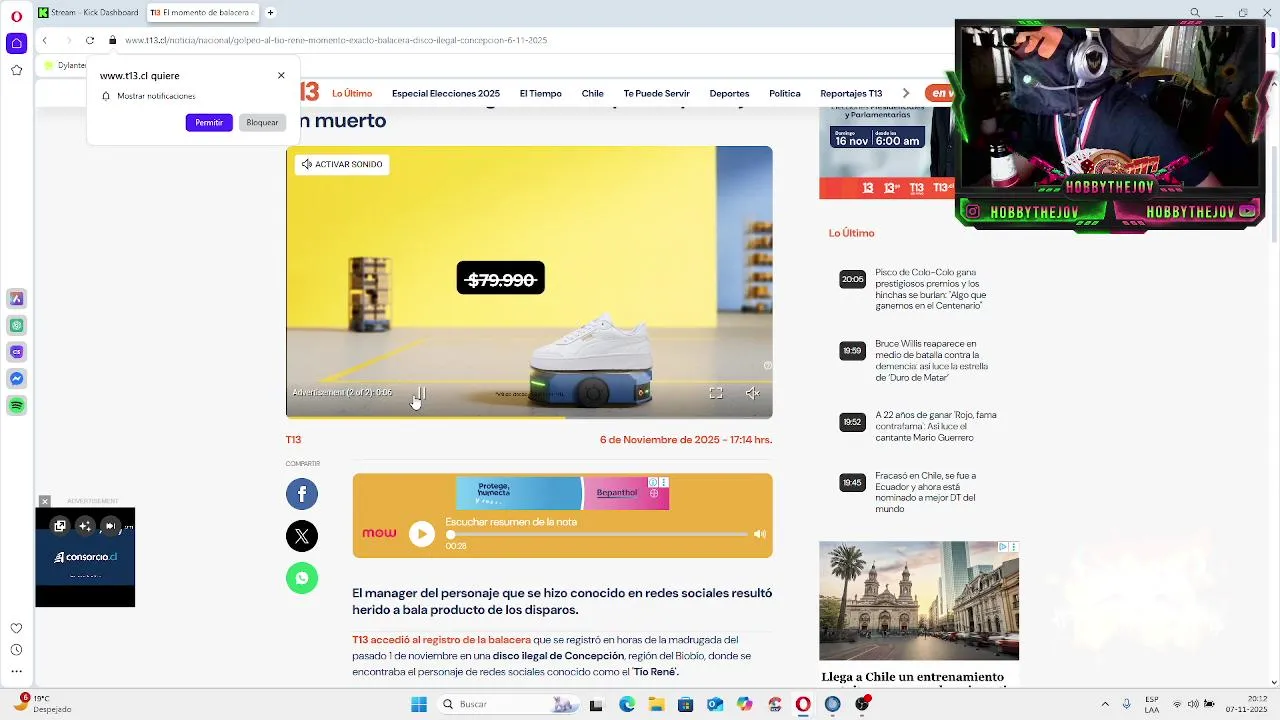This screenshot has width=1280, height=720.
Task: Allow notifications with Permitir button
Action: 209,122
